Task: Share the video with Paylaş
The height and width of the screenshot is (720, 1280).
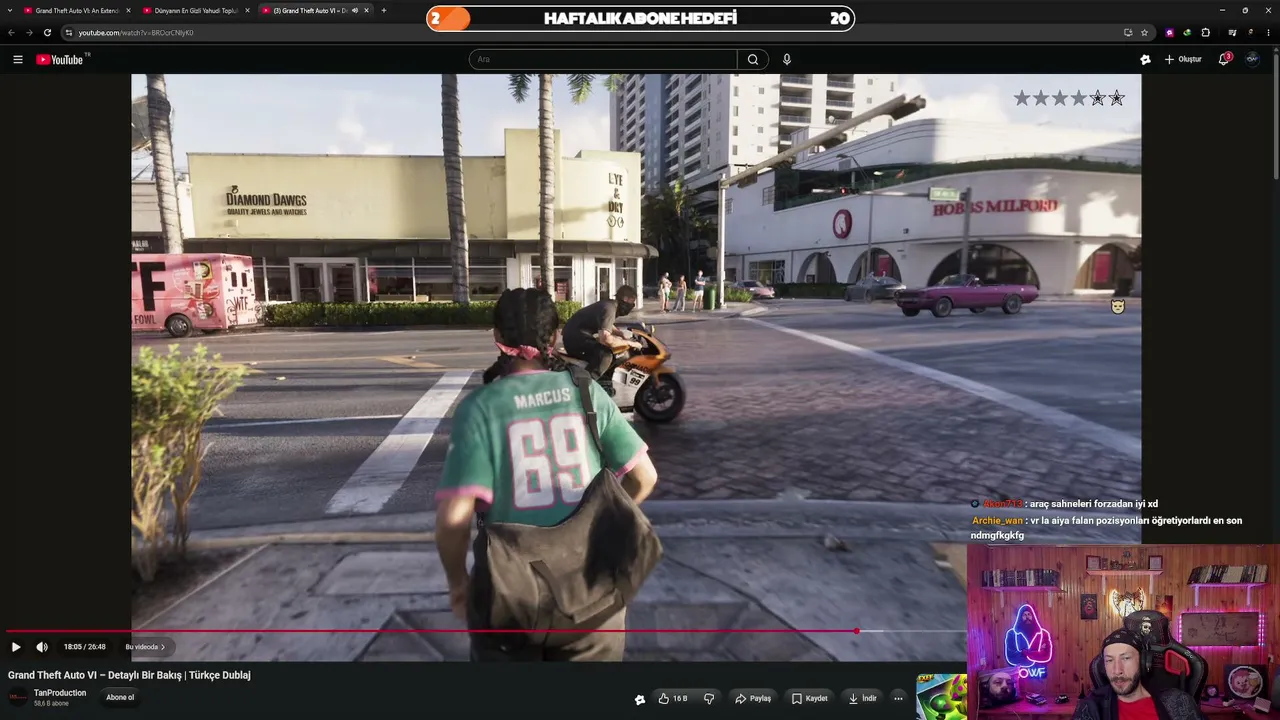Action: click(753, 698)
